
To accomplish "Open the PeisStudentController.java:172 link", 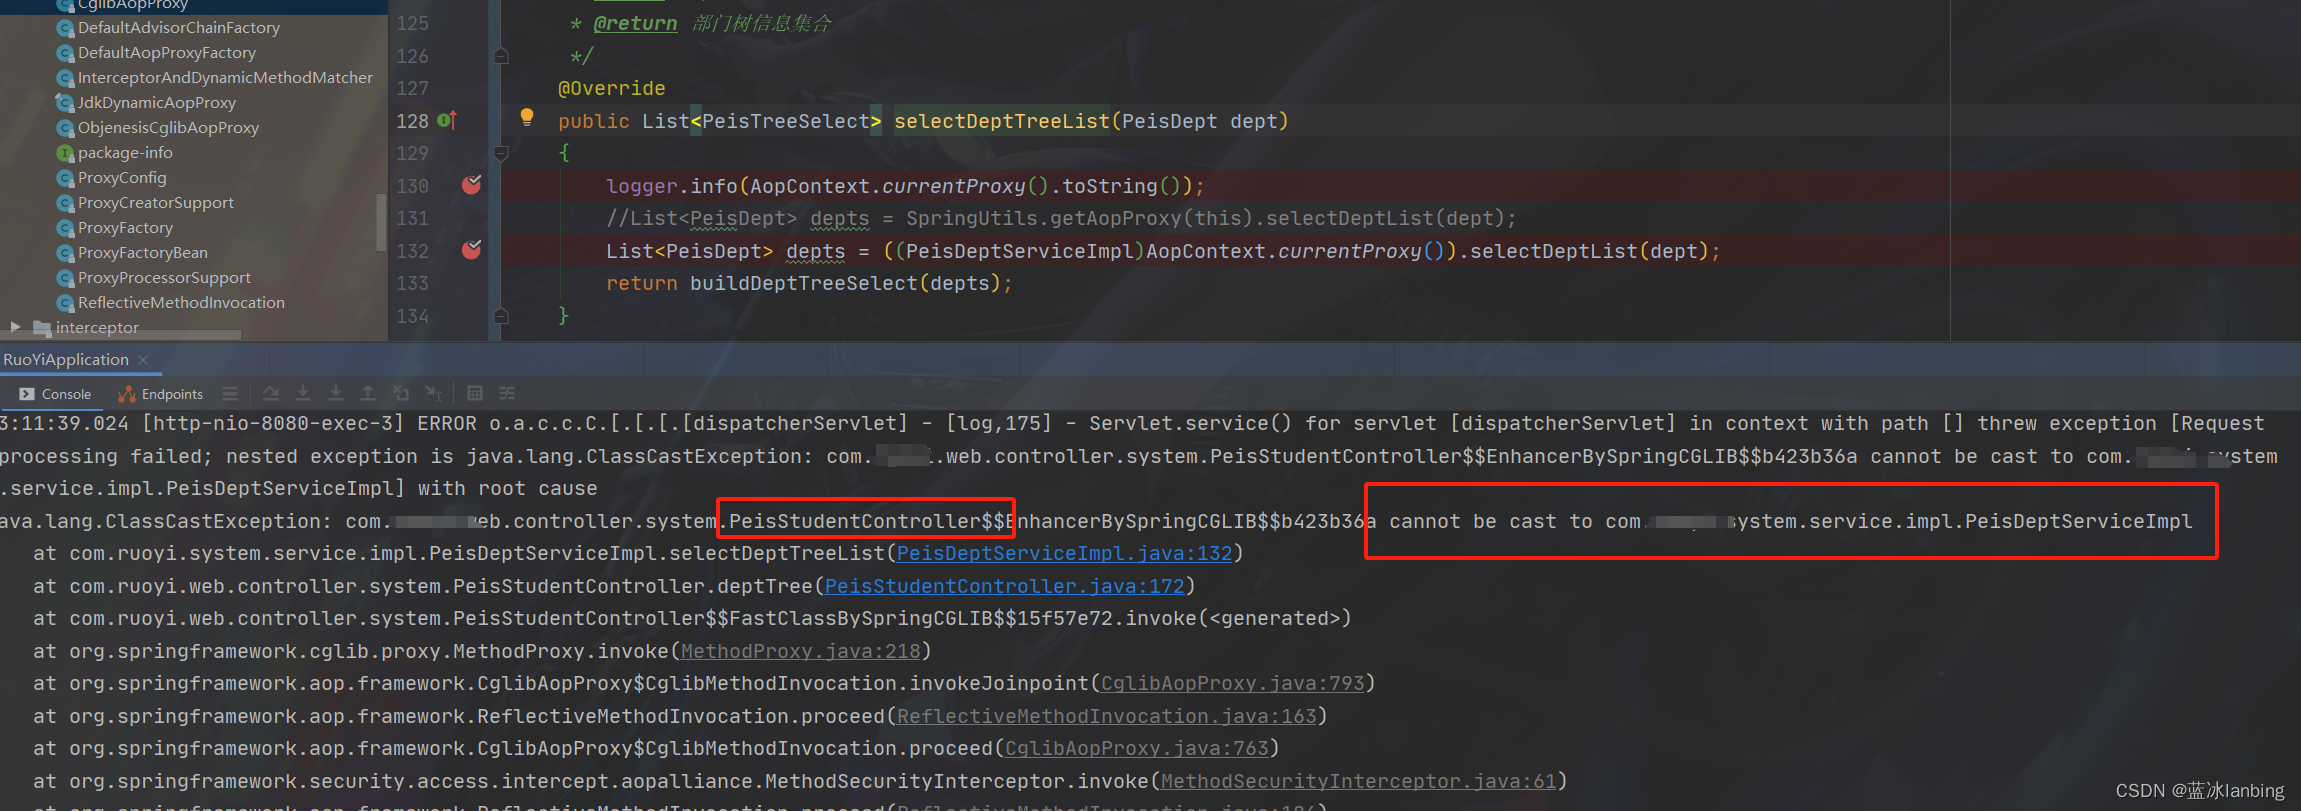I will coord(1004,586).
